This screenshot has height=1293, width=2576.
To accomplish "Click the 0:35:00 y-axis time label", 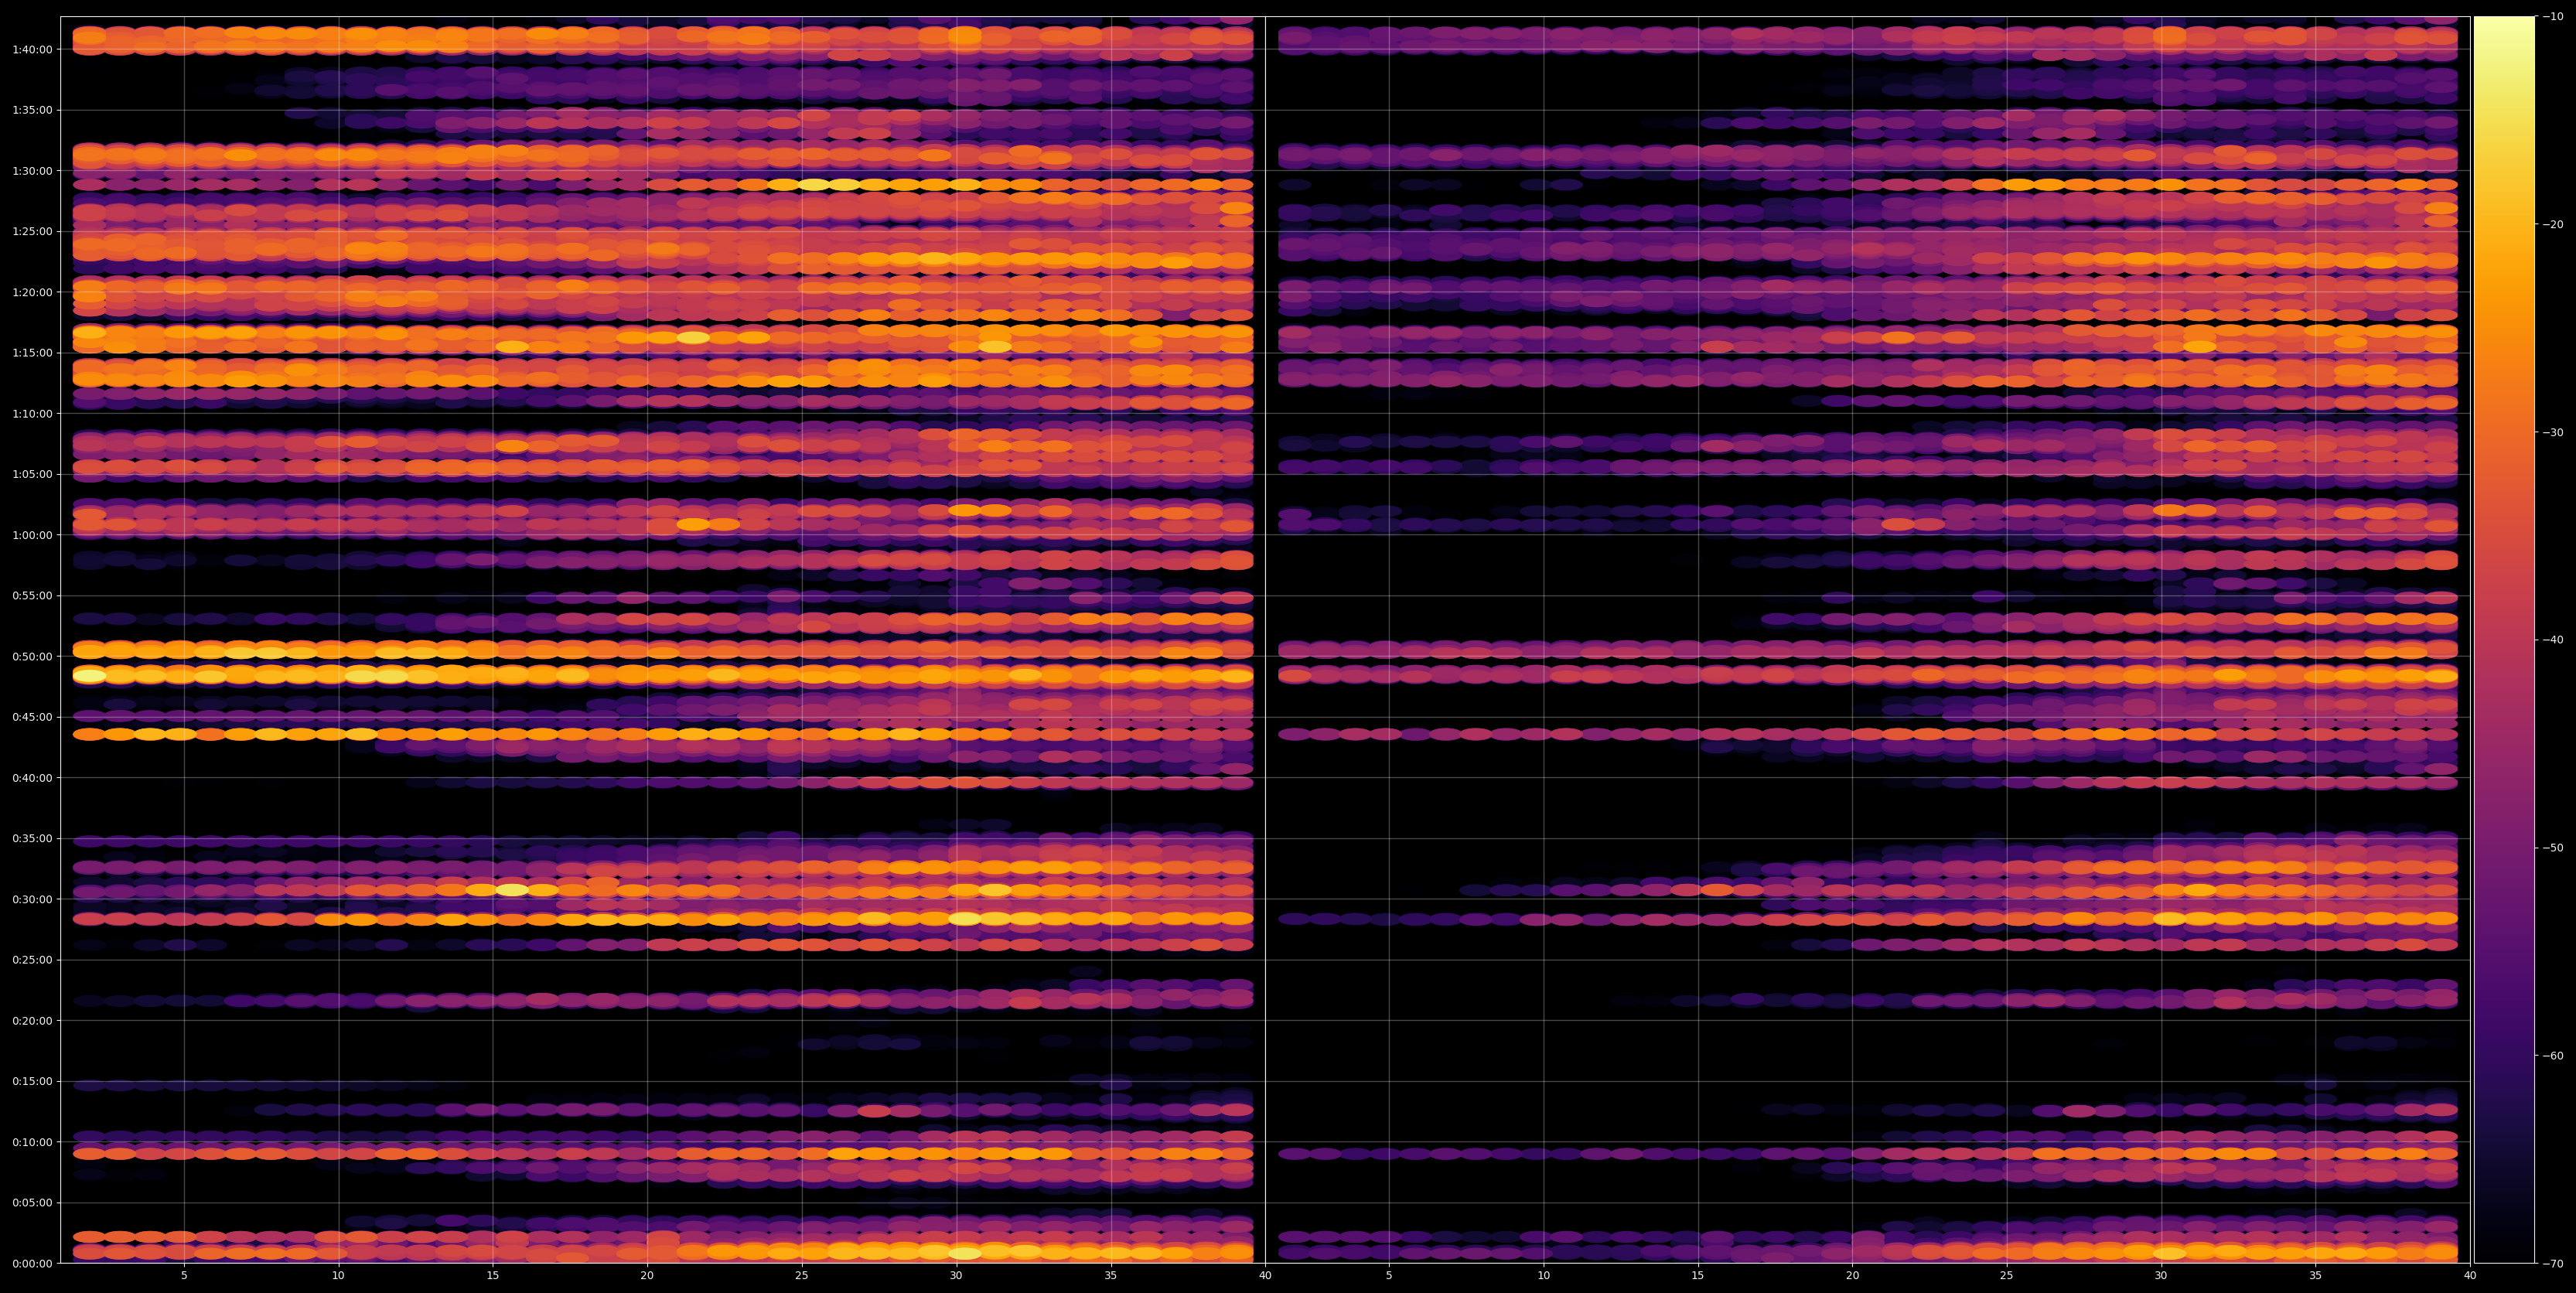I will click(33, 839).
